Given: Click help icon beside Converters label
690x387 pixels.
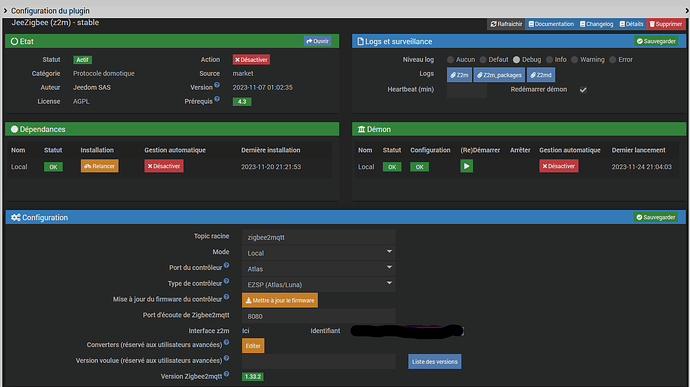Looking at the screenshot, I should [226, 342].
